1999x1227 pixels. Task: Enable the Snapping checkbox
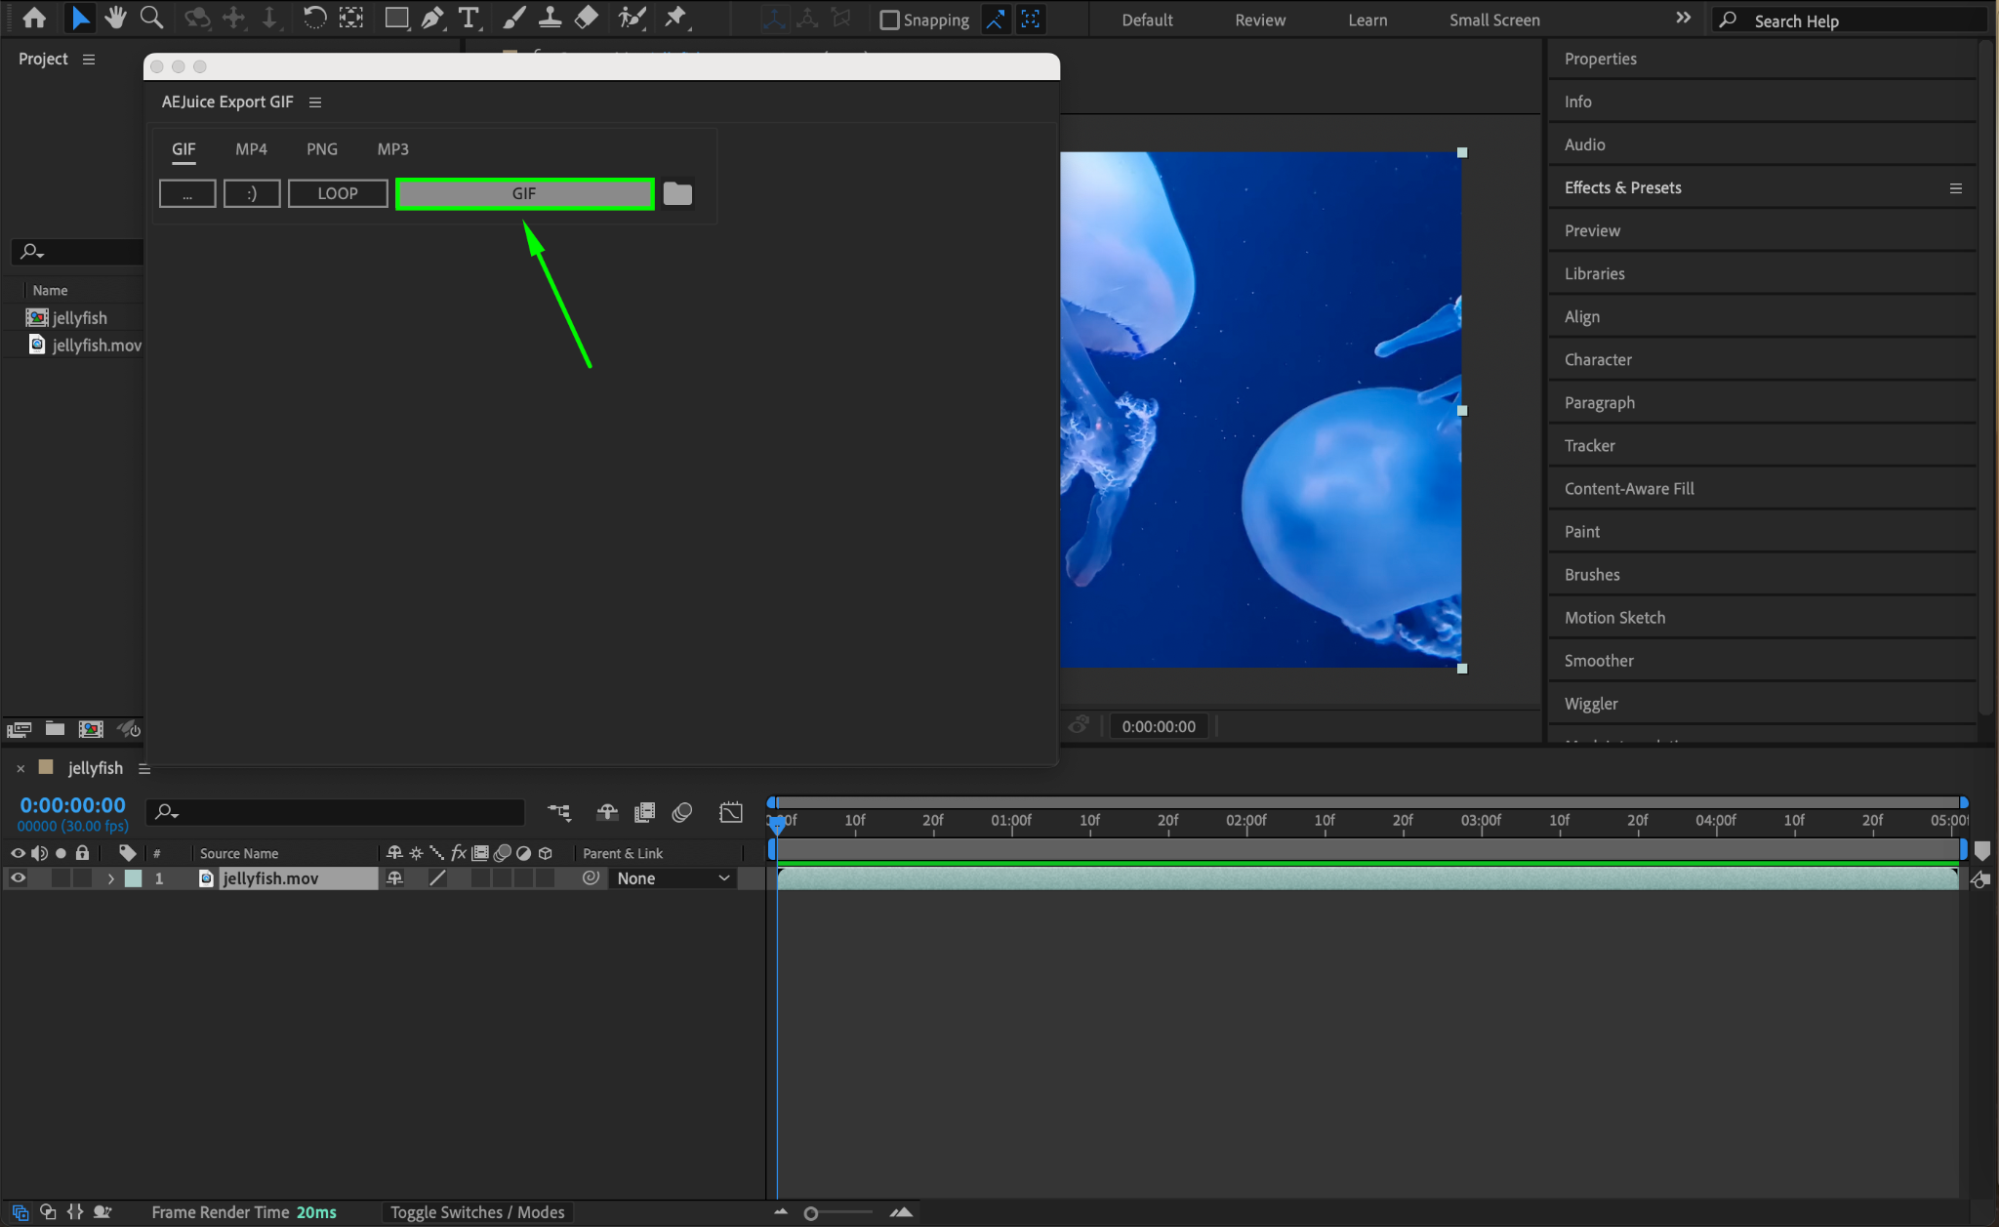(x=889, y=20)
